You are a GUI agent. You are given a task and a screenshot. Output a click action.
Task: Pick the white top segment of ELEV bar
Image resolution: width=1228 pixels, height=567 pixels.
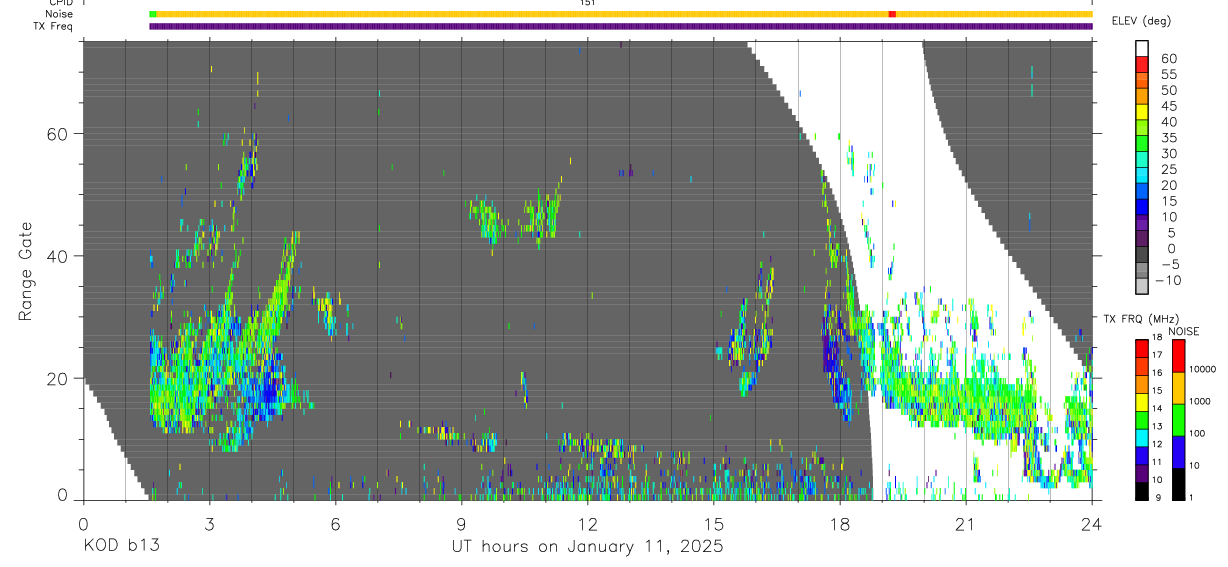(1142, 49)
